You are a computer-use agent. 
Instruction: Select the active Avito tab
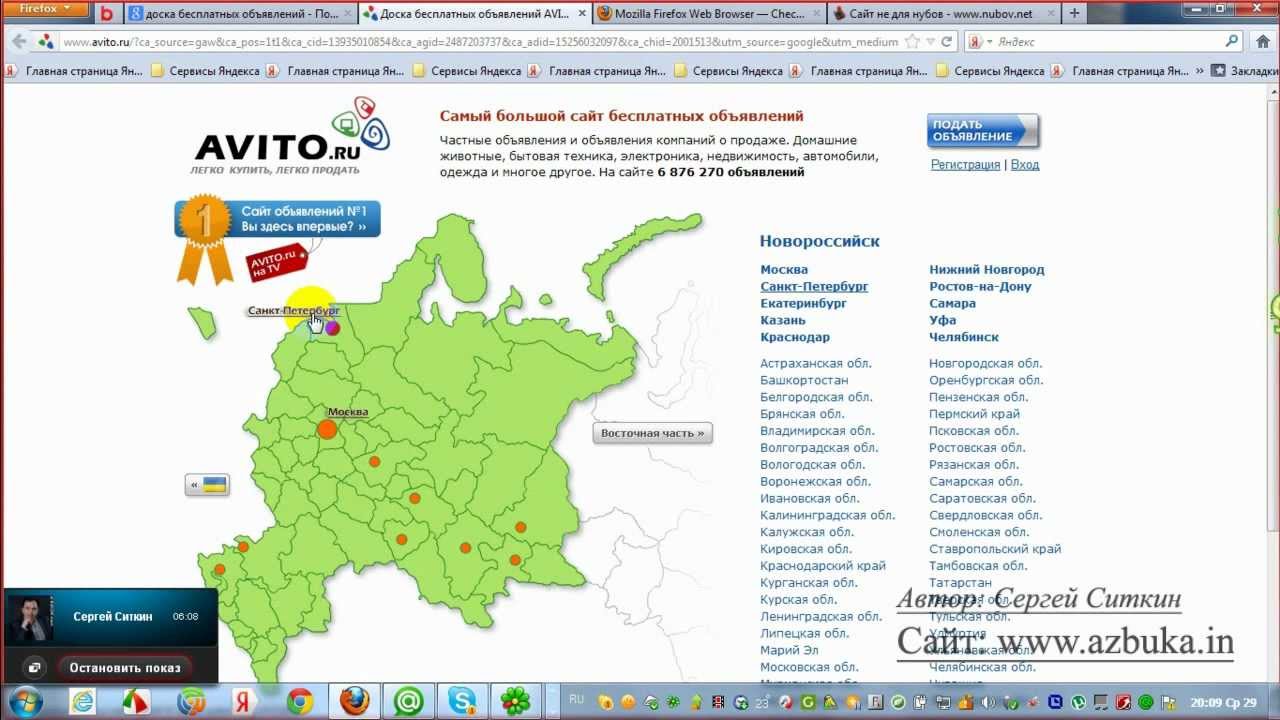(474, 14)
